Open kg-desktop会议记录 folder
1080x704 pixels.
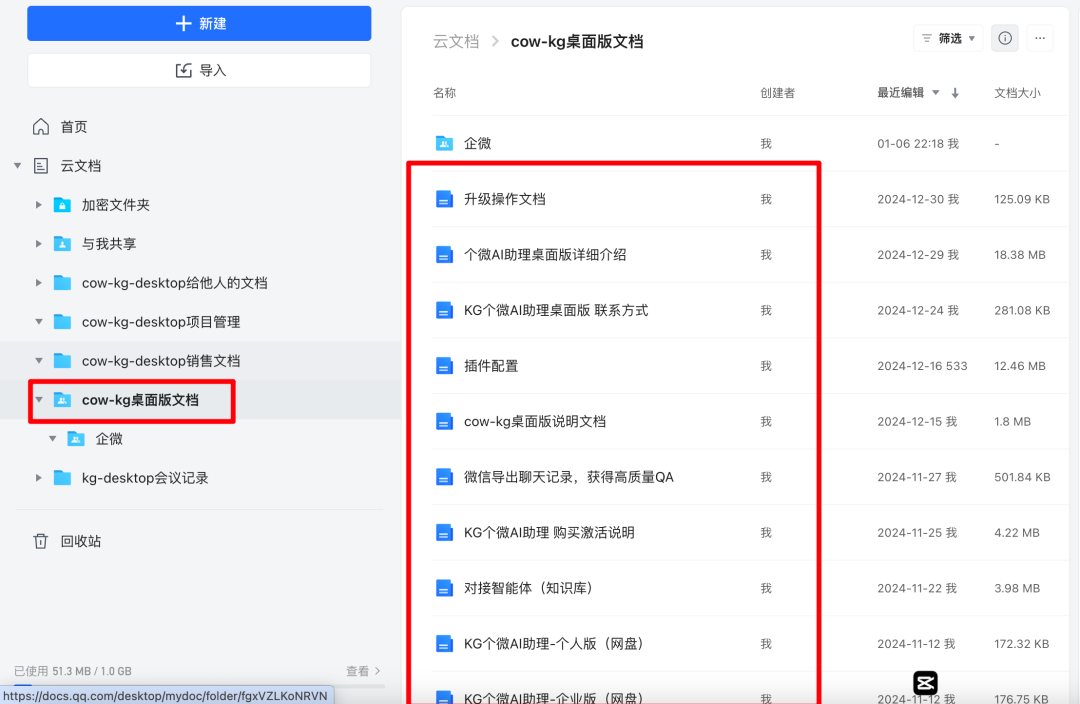pyautogui.click(x=145, y=478)
